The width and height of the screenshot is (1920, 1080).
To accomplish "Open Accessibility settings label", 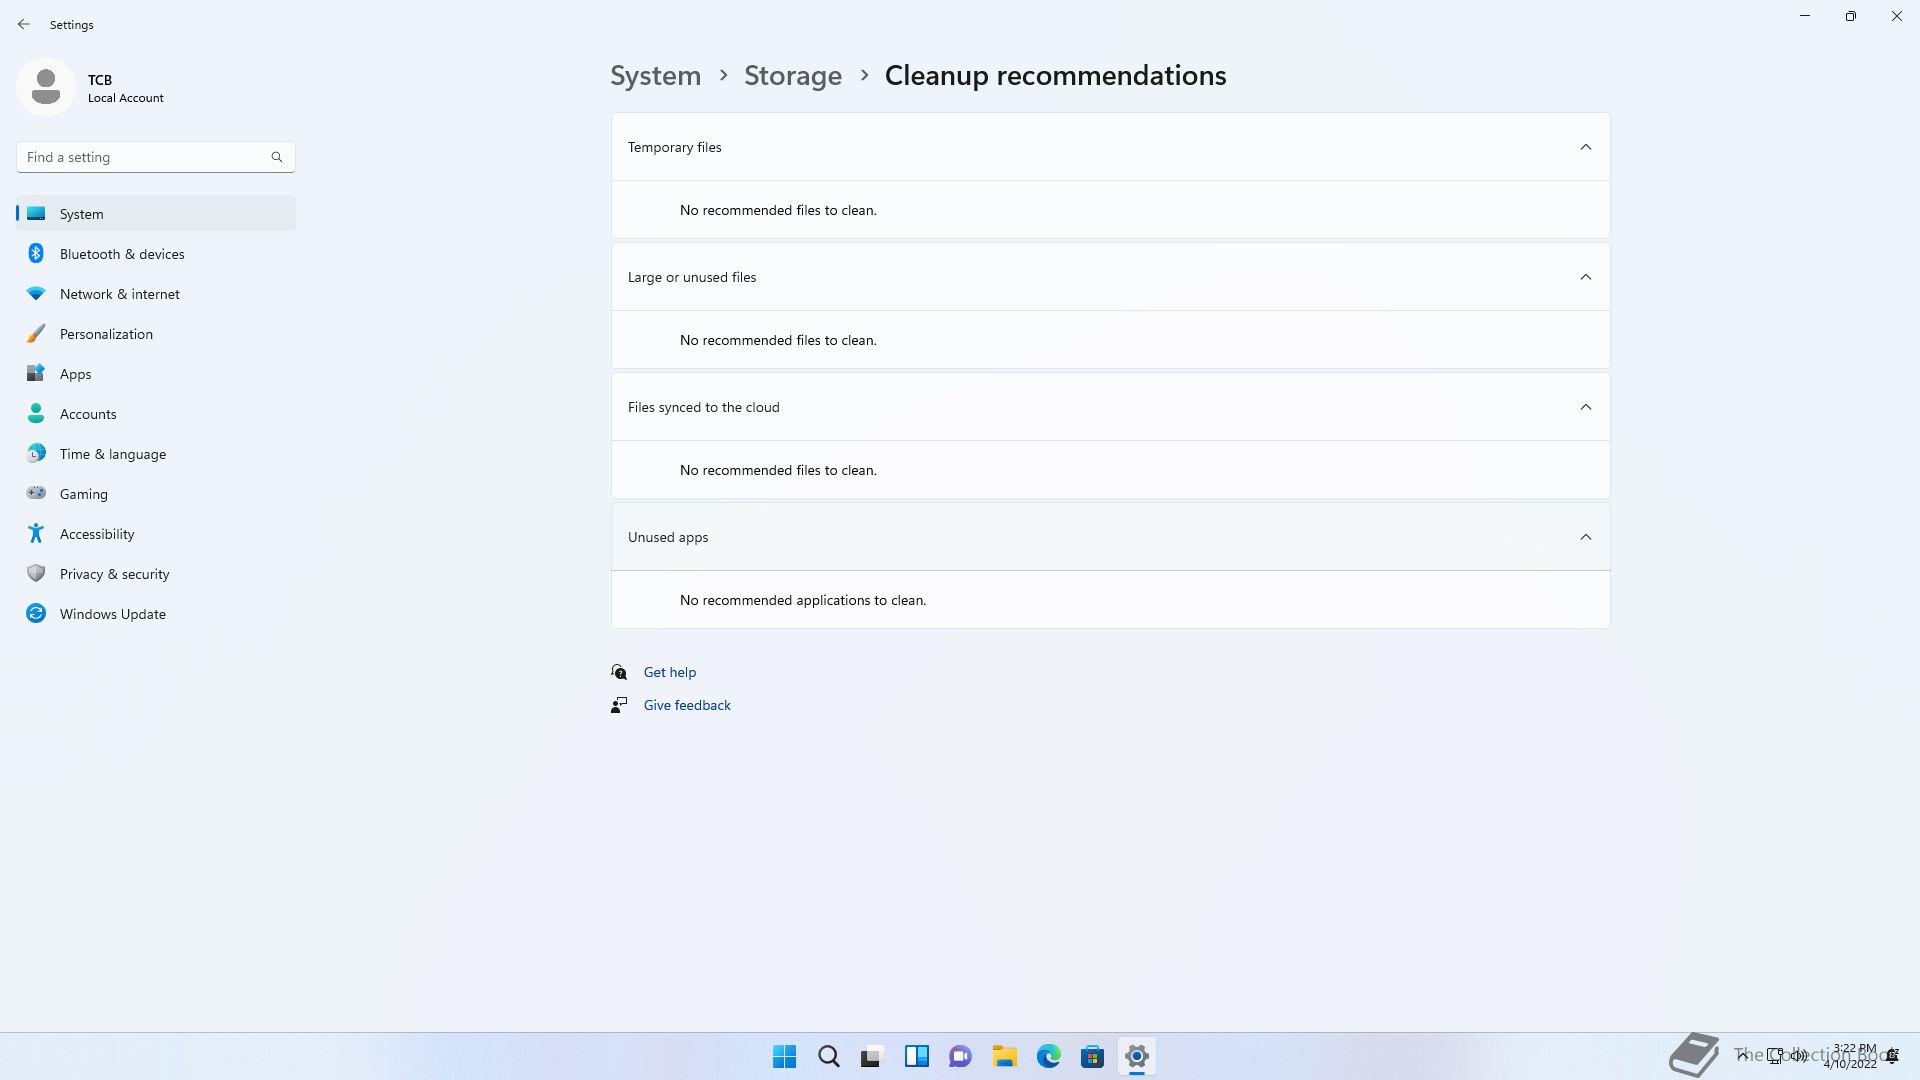I will [x=97, y=534].
